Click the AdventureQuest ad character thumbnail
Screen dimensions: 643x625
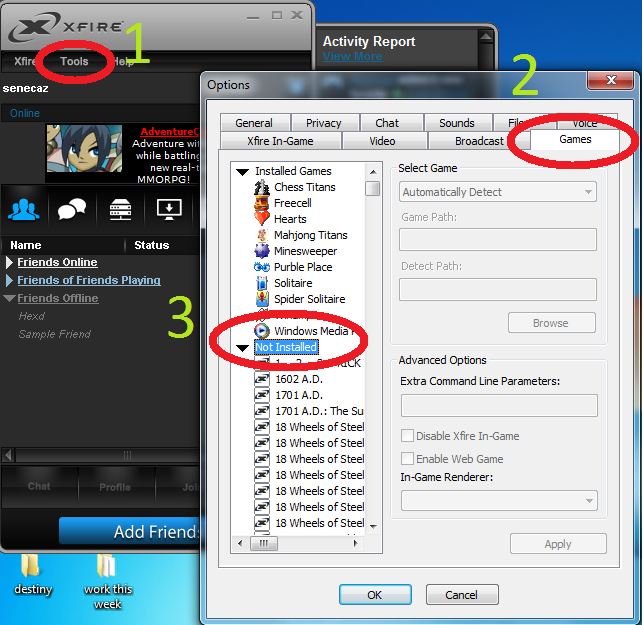tap(84, 148)
